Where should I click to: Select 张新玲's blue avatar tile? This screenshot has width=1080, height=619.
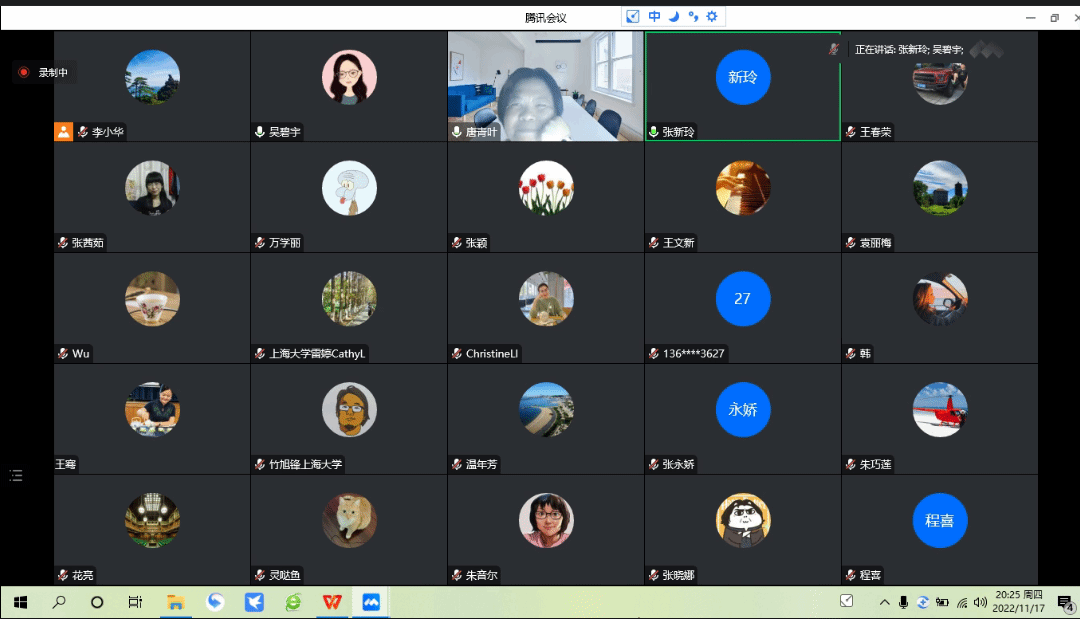pos(743,77)
